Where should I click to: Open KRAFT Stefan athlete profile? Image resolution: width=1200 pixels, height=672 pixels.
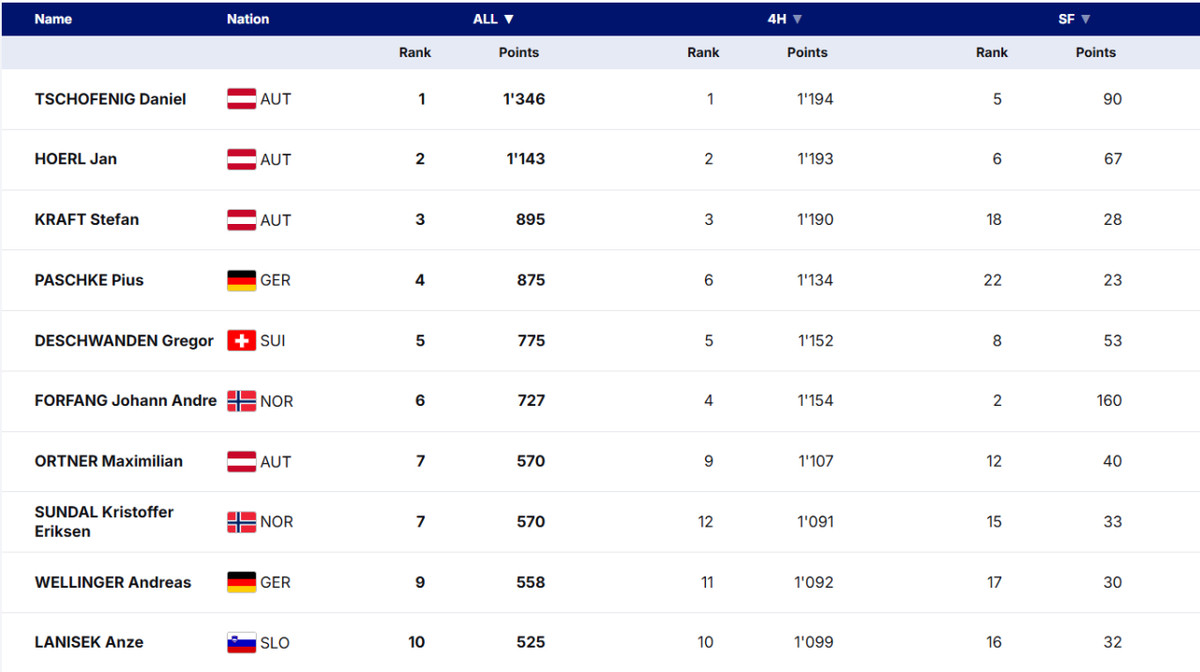pos(86,220)
